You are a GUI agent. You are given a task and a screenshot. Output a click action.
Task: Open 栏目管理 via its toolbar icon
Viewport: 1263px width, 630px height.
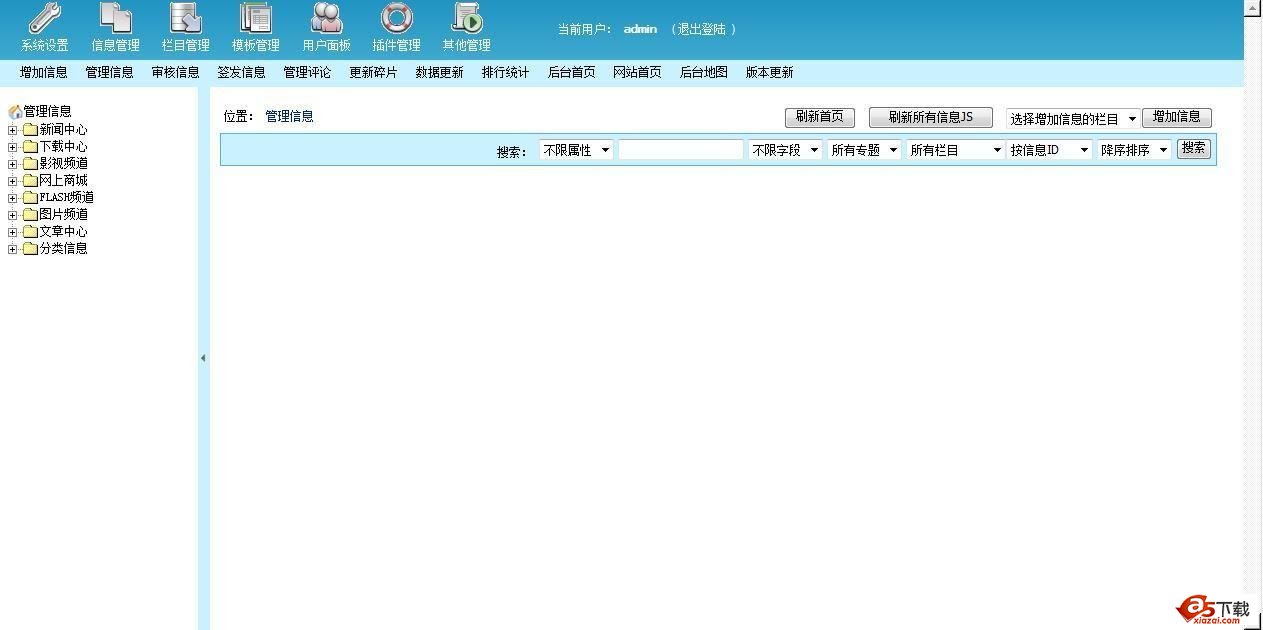(184, 27)
